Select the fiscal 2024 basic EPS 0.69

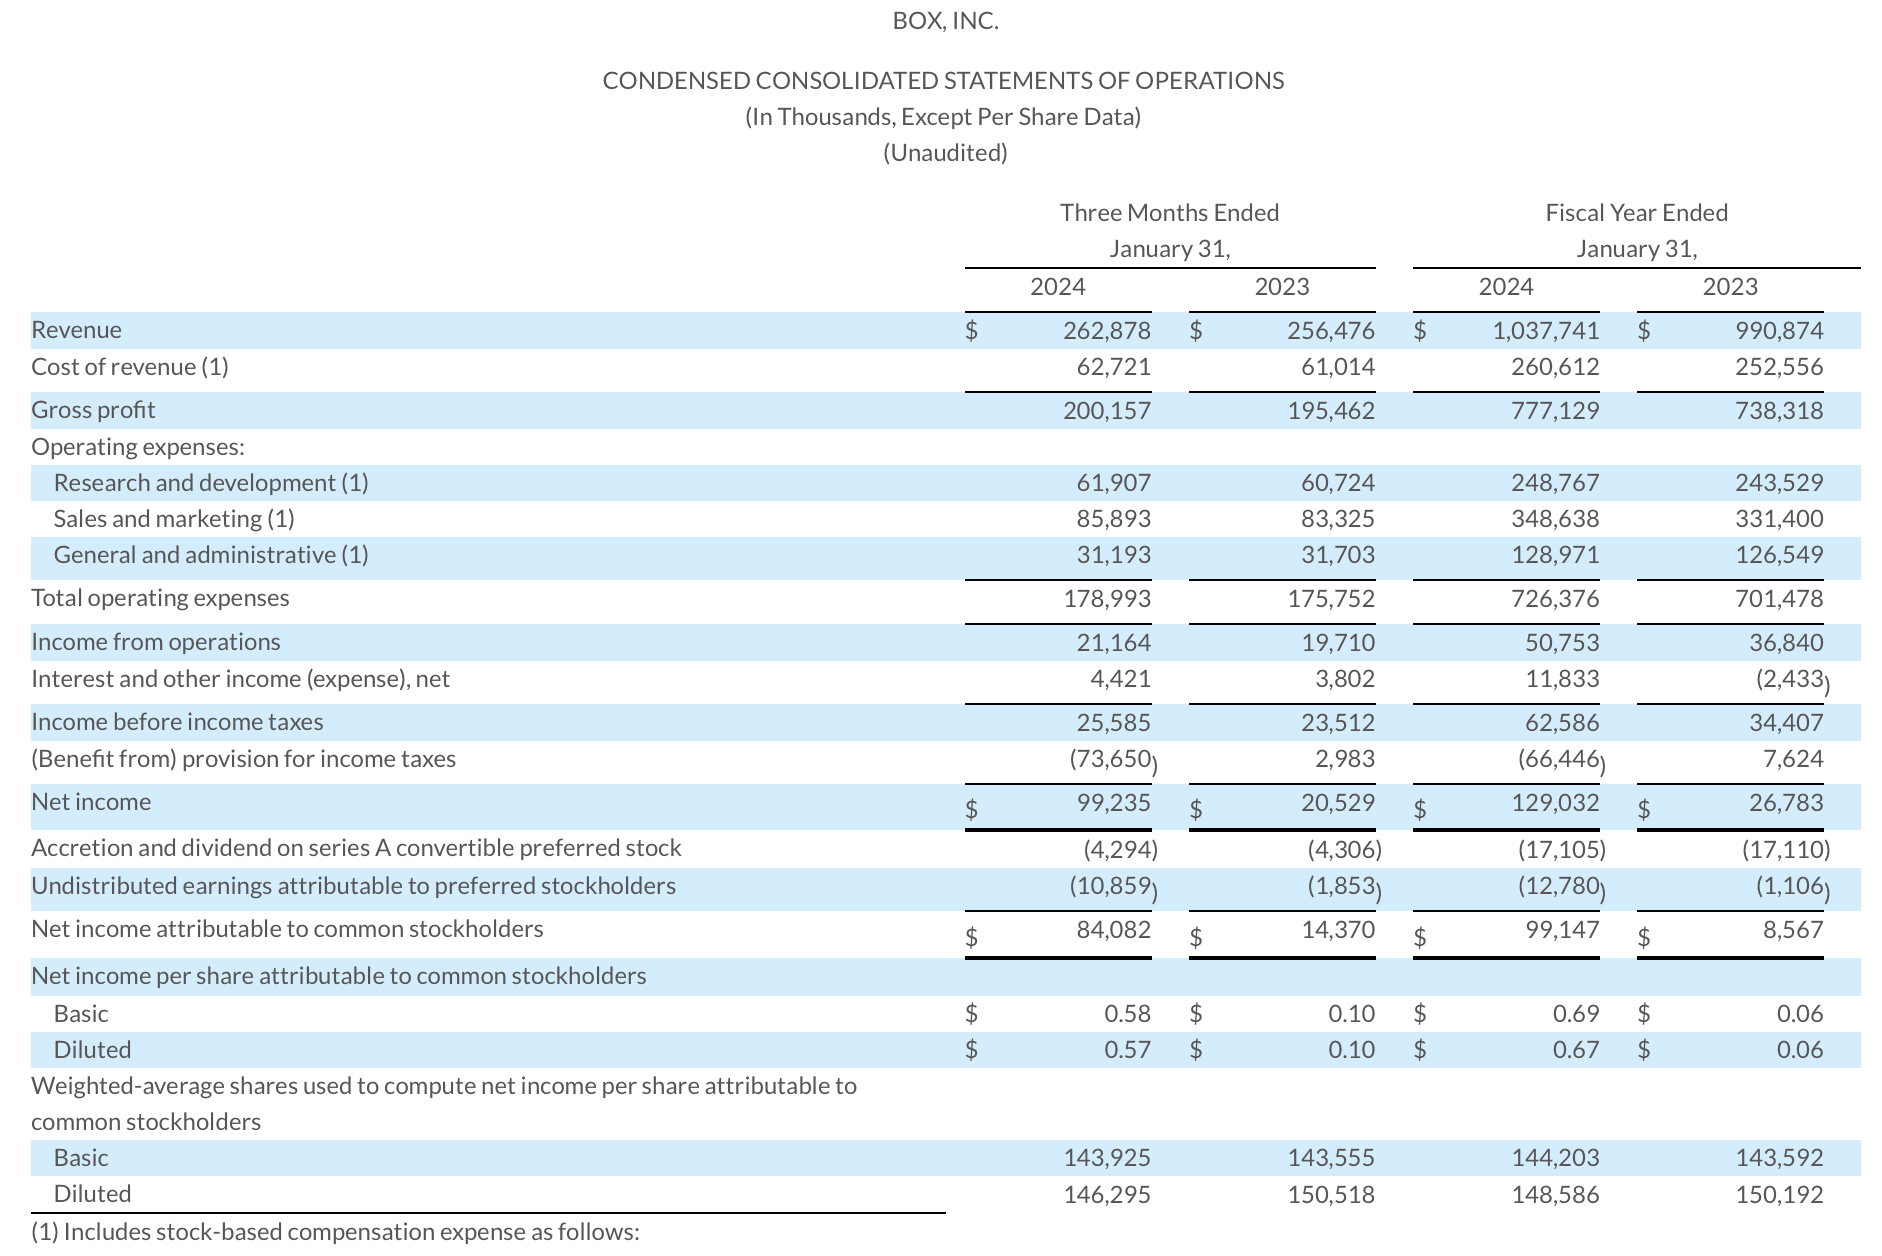[1576, 1014]
